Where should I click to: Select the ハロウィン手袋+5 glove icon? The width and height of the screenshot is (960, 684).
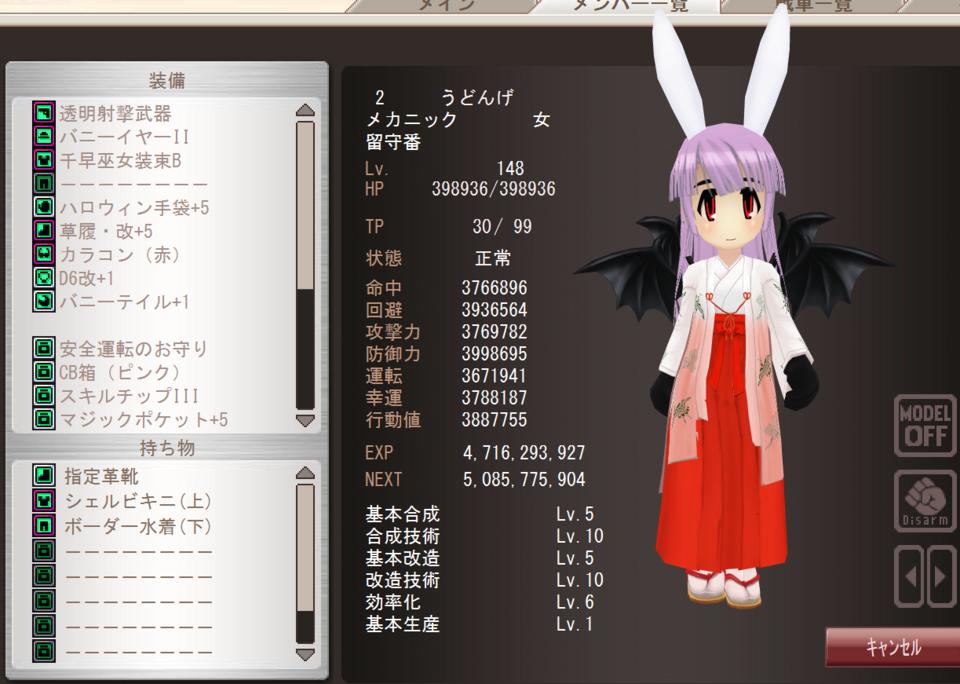tap(43, 207)
